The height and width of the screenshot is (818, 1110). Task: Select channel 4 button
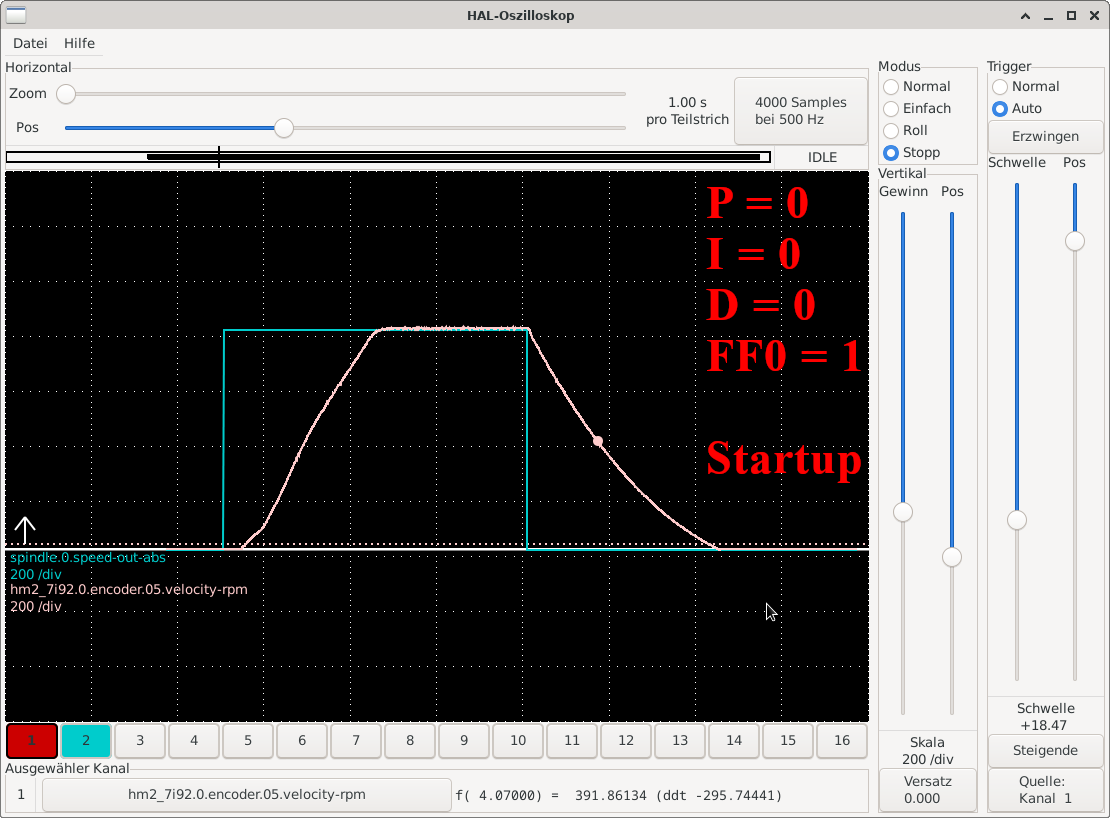[x=194, y=740]
